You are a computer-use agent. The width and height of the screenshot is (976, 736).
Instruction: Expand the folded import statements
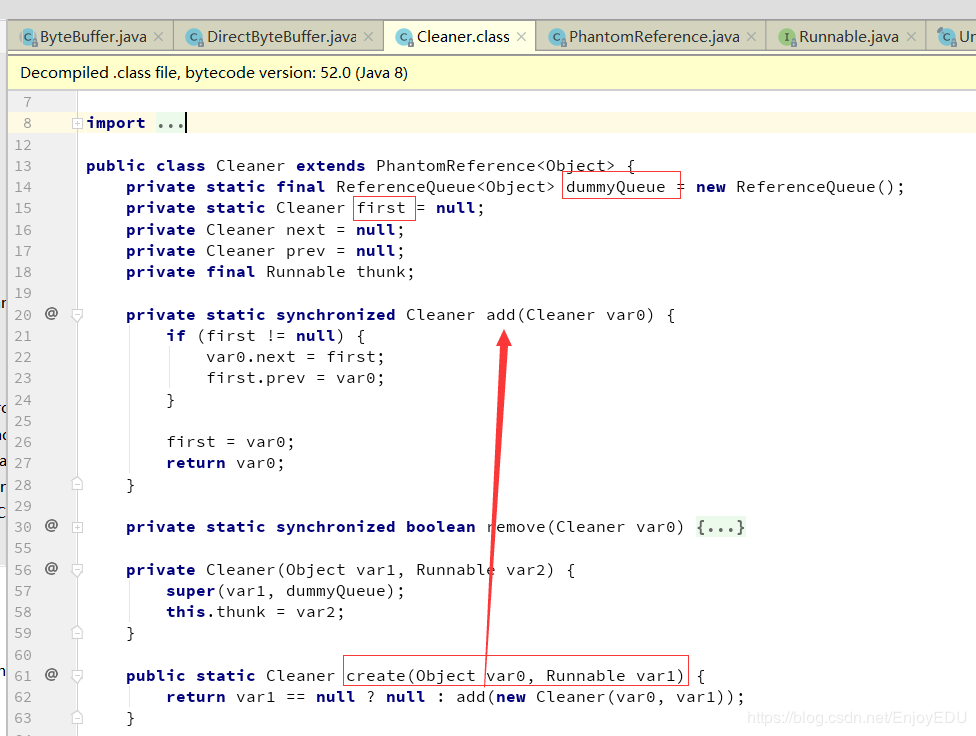pyautogui.click(x=77, y=123)
